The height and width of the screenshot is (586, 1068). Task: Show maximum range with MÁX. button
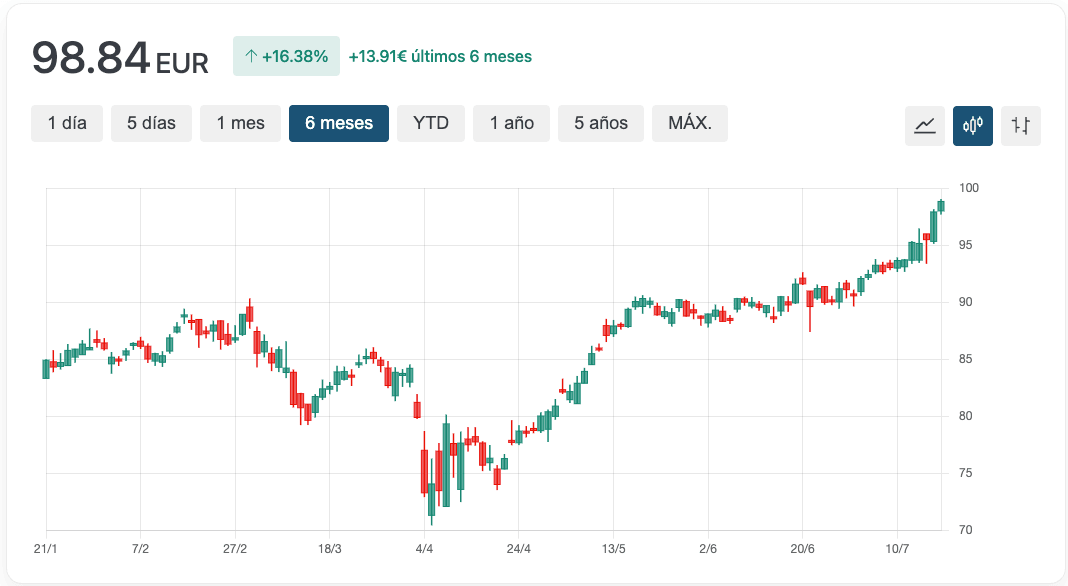pyautogui.click(x=690, y=123)
